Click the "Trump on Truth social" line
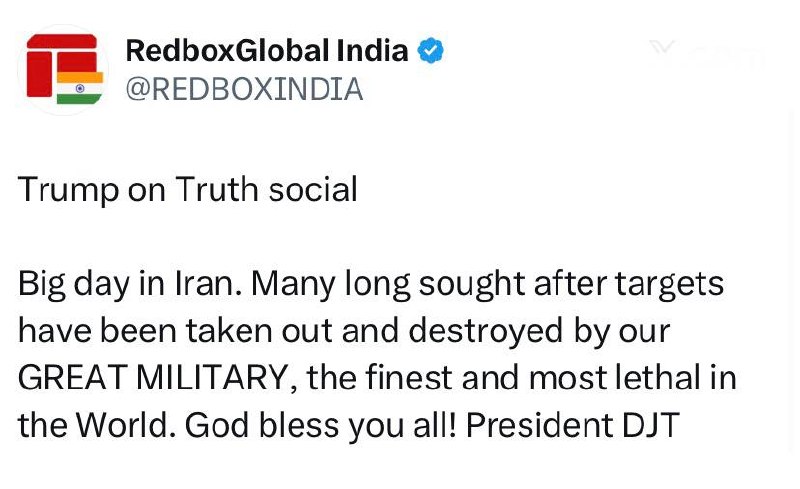 [187, 189]
